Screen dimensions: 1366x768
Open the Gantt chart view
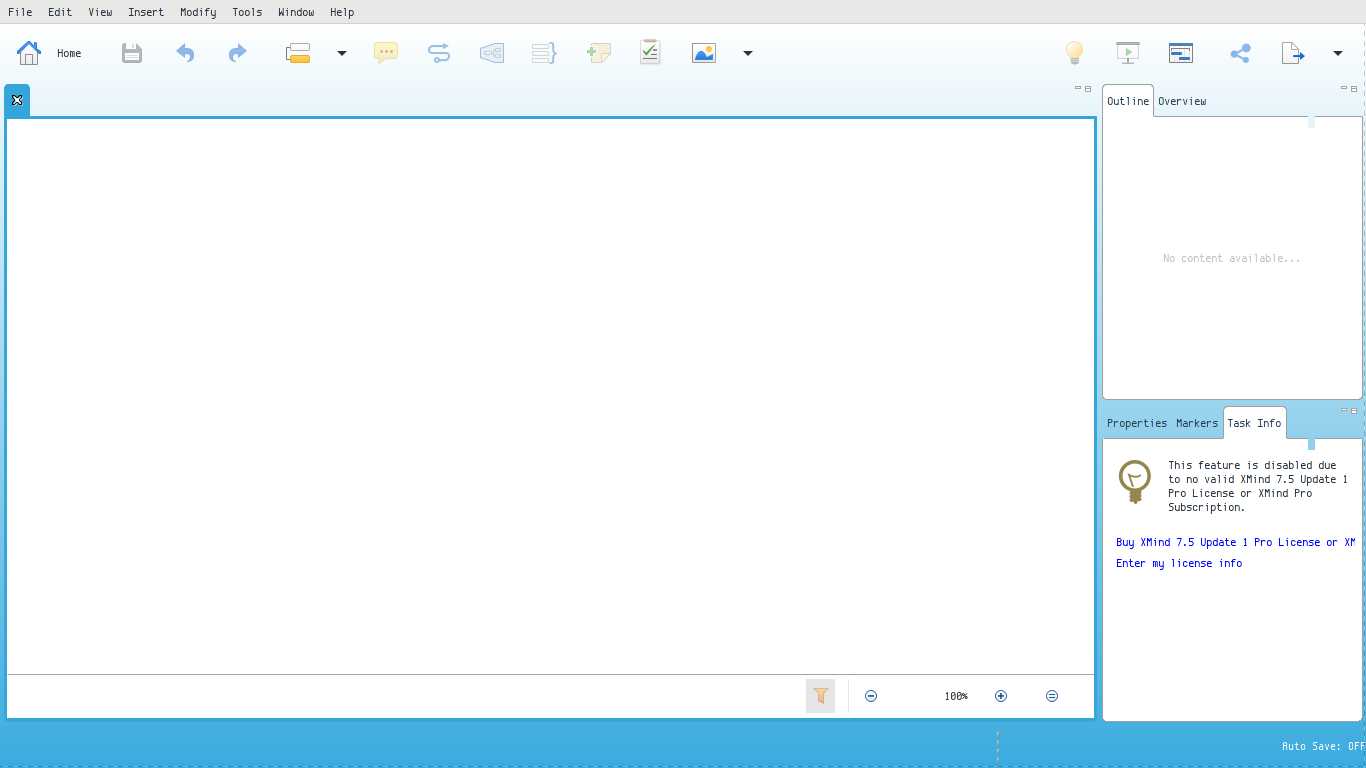pos(1181,53)
